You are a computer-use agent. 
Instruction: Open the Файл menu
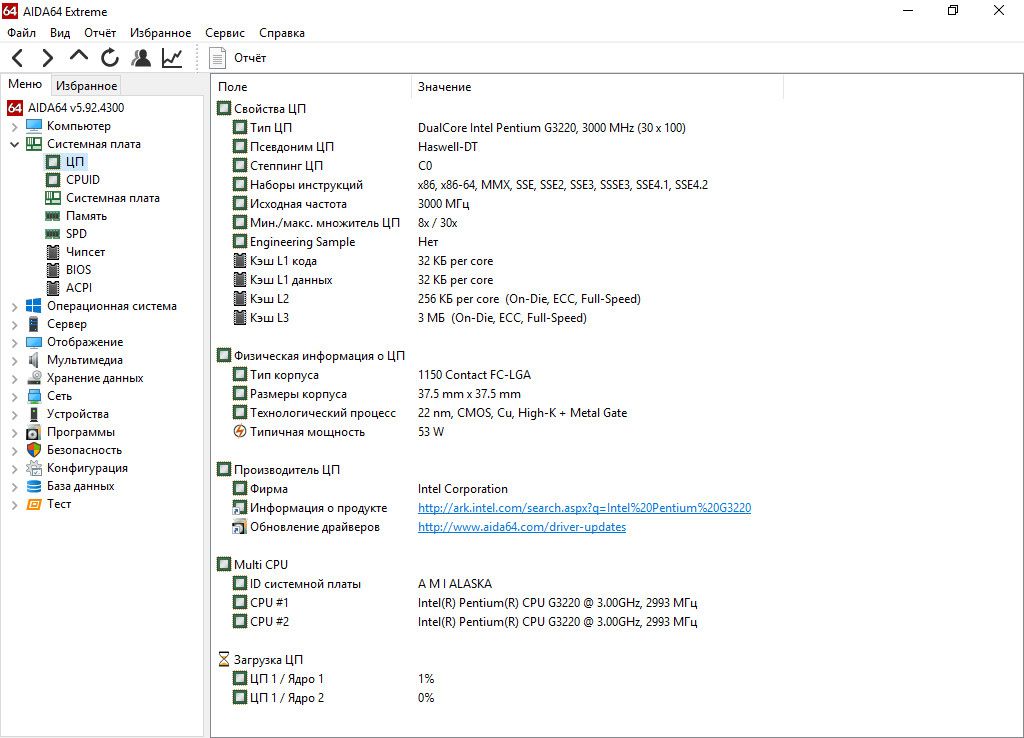coord(22,33)
